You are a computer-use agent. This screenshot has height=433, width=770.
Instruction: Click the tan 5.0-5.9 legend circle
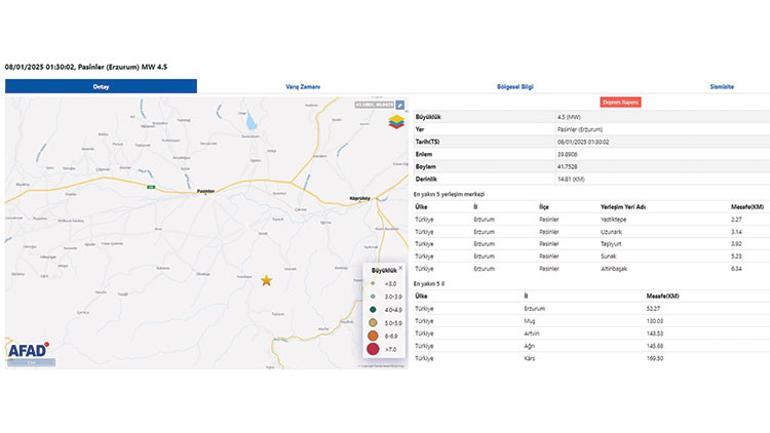click(373, 323)
